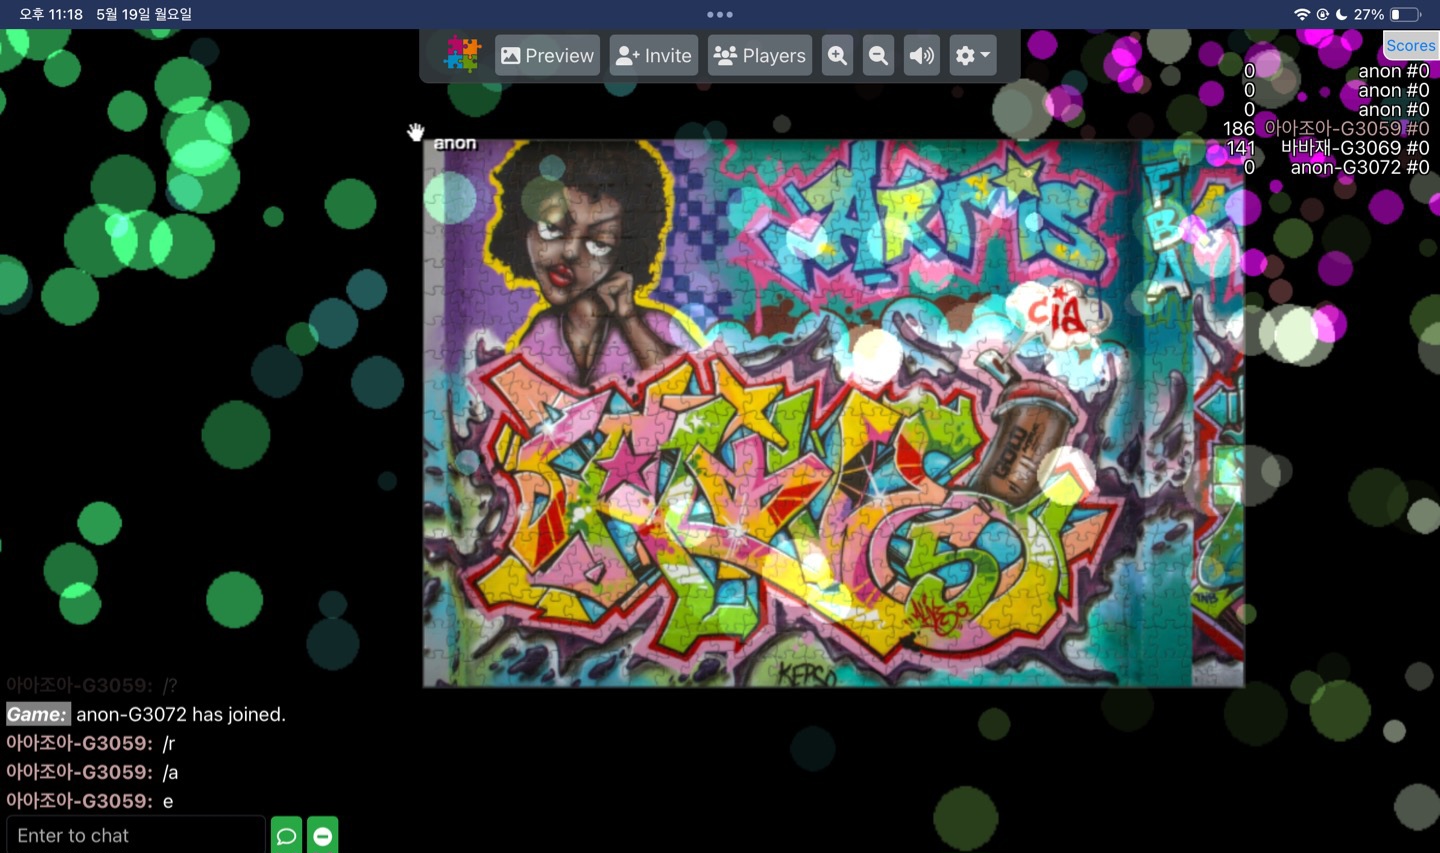Viewport: 1440px width, 853px height.
Task: Toggle the Scores panel tab
Action: pos(1410,45)
